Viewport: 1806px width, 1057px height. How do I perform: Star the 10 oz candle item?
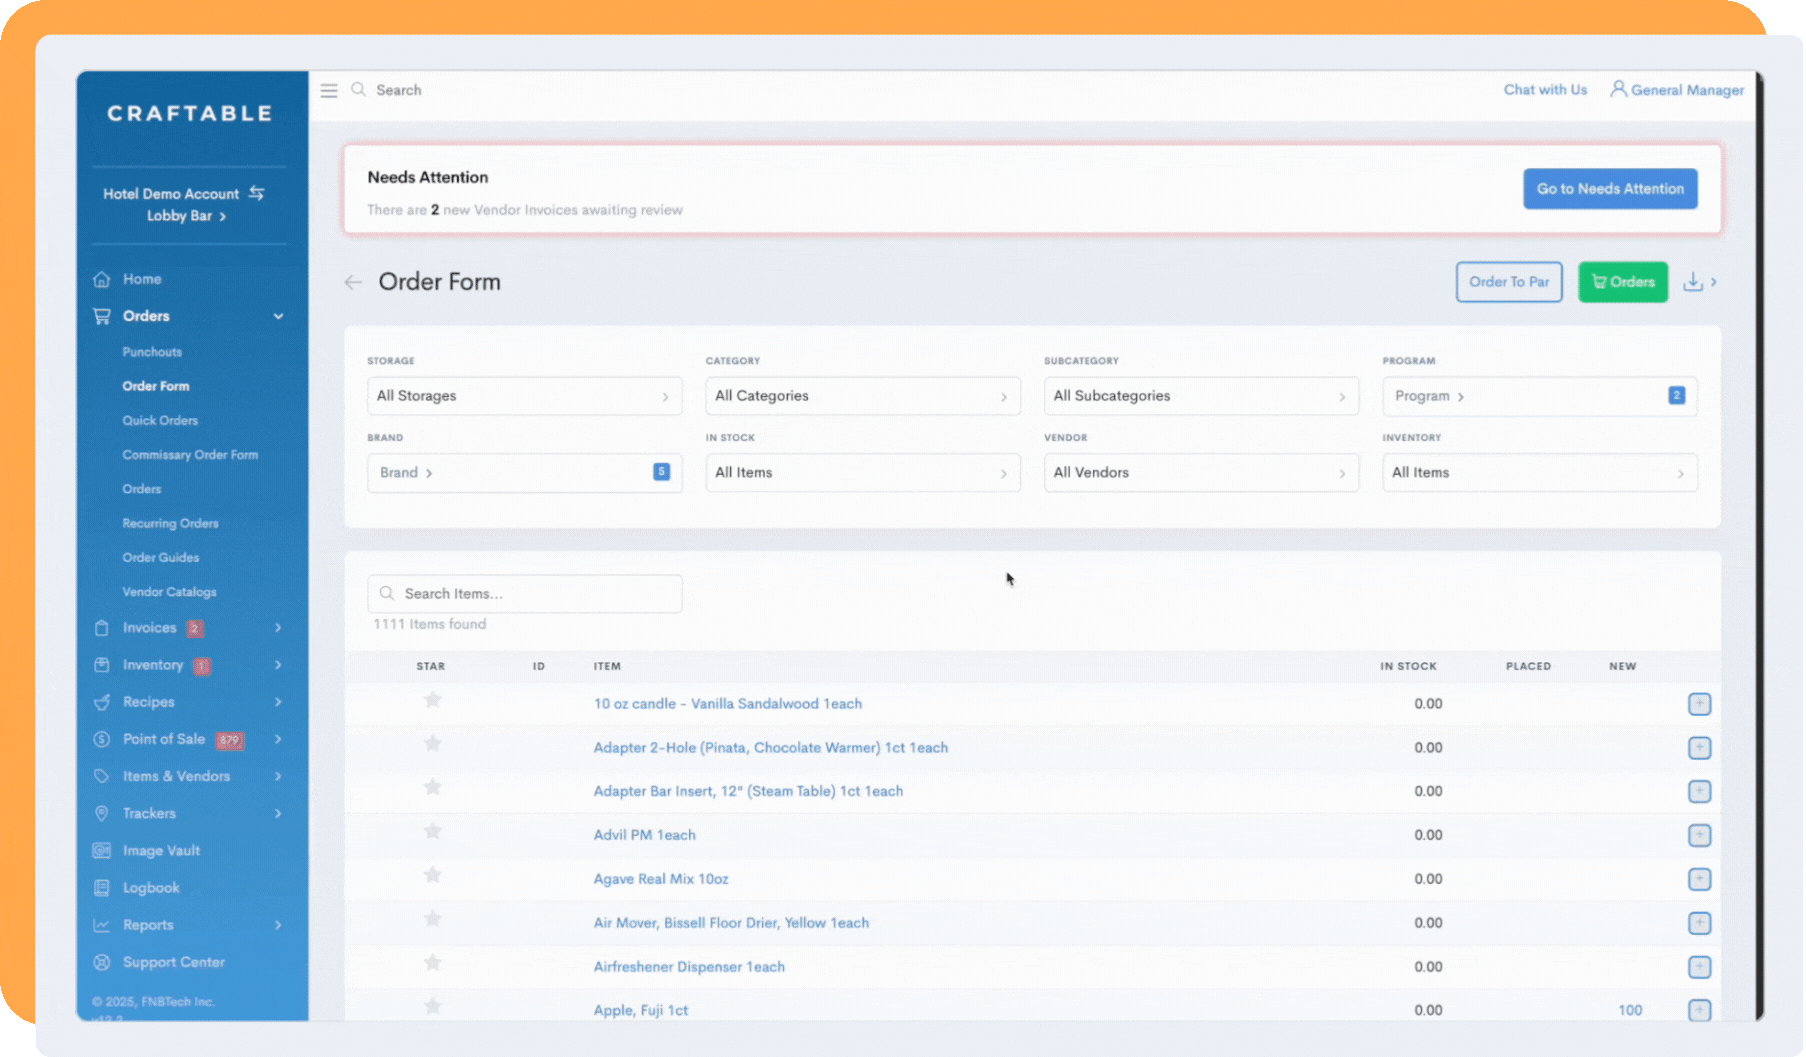(x=432, y=700)
